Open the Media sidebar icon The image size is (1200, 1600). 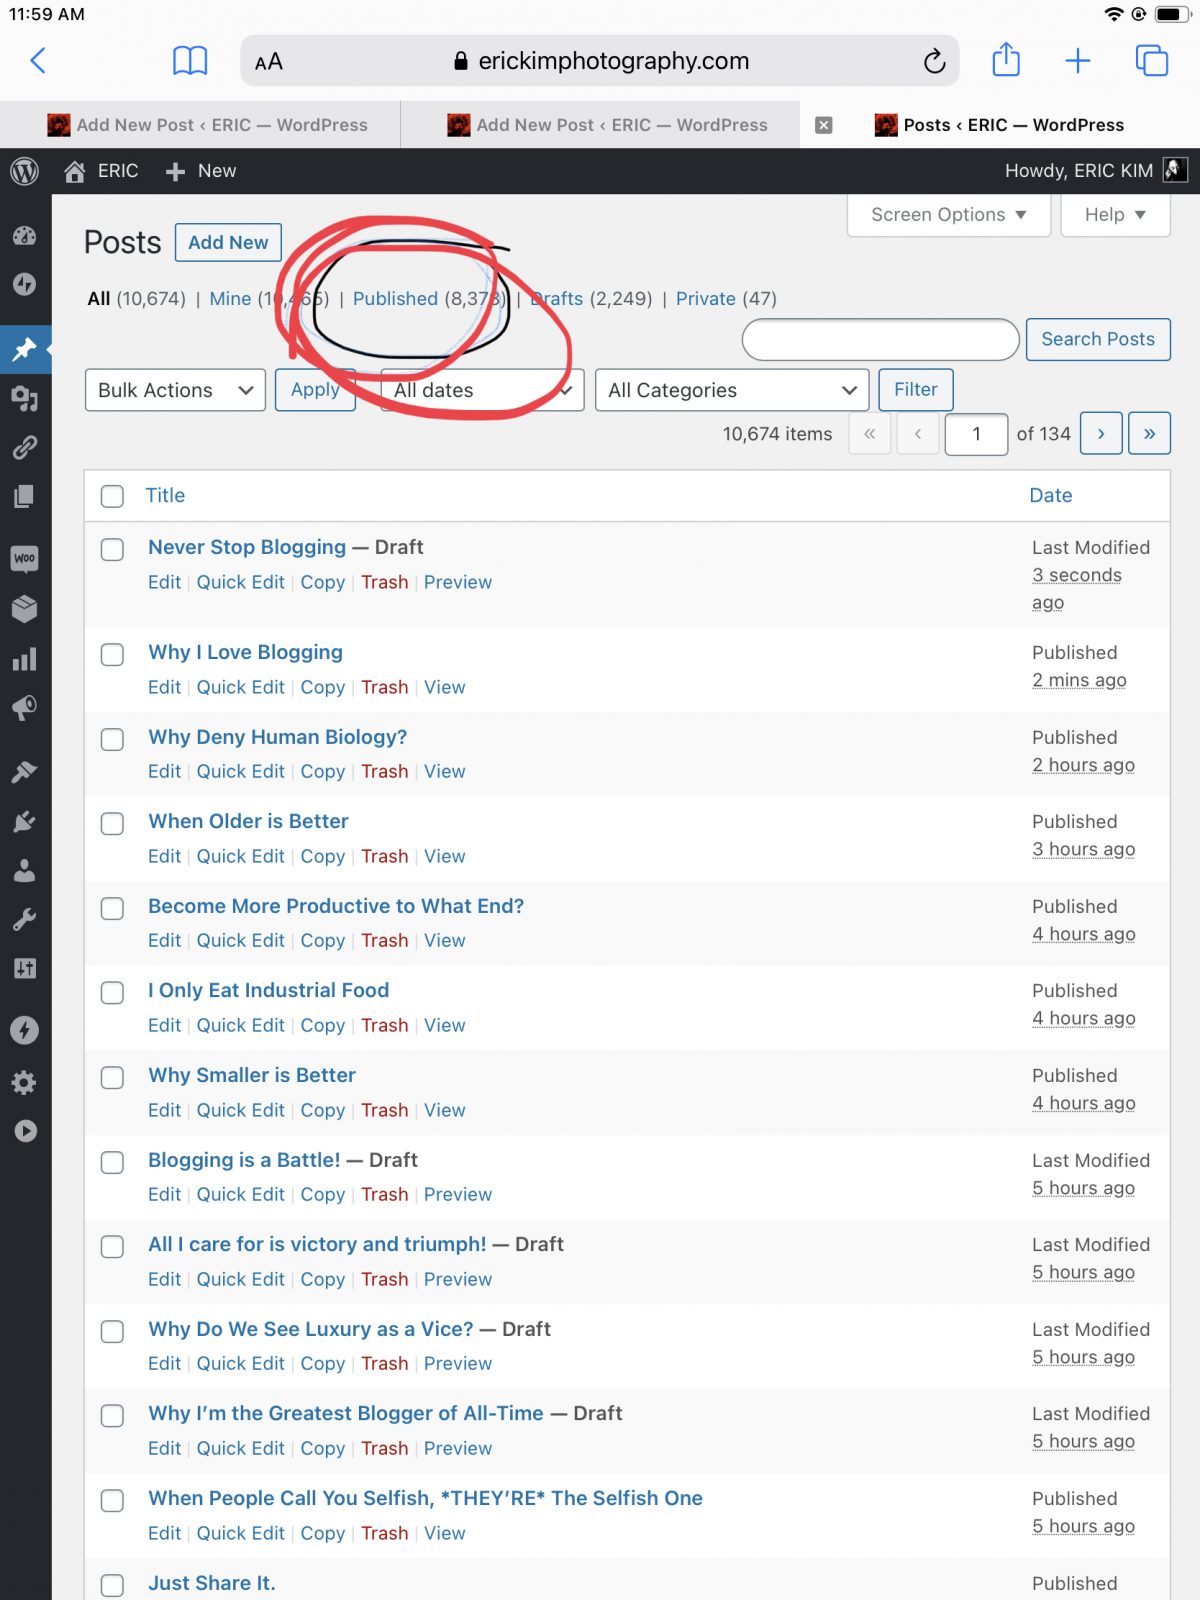click(25, 399)
